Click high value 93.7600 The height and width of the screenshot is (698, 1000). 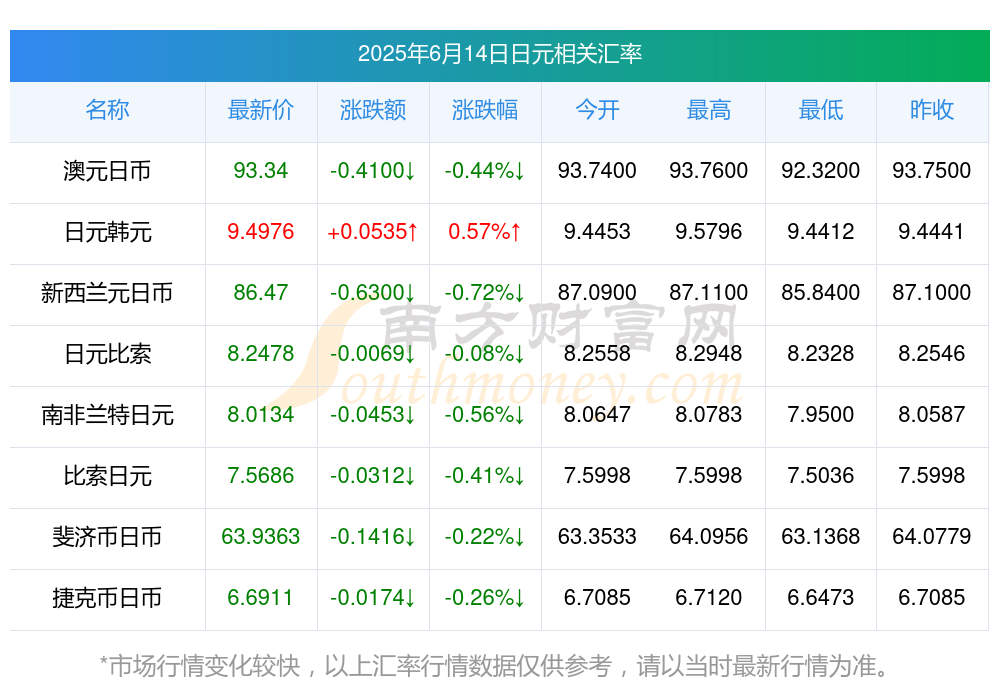pos(709,170)
